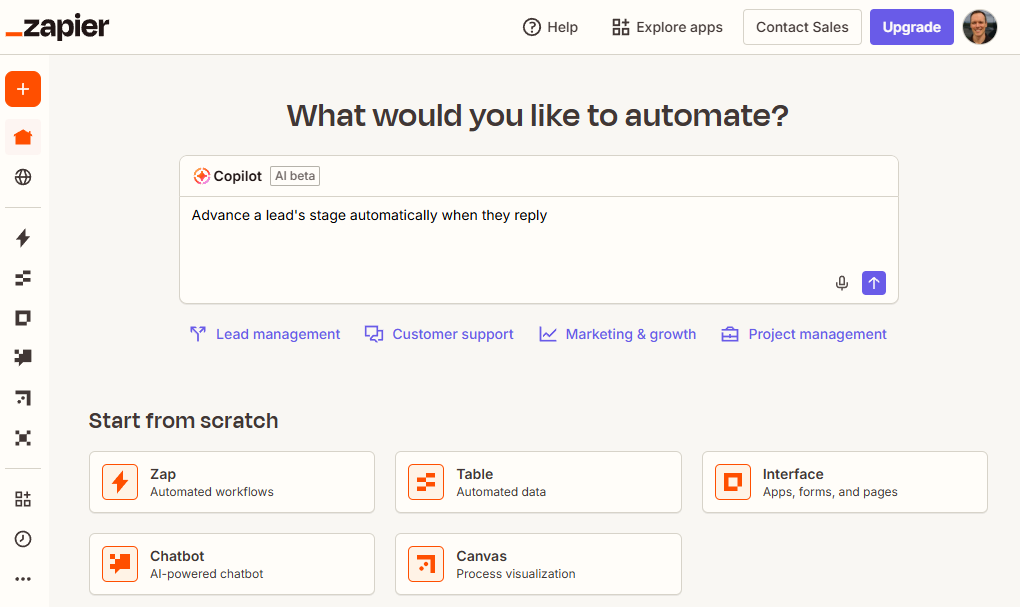Viewport: 1020px width, 607px height.
Task: Click the Zapier logo
Action: [x=57, y=27]
